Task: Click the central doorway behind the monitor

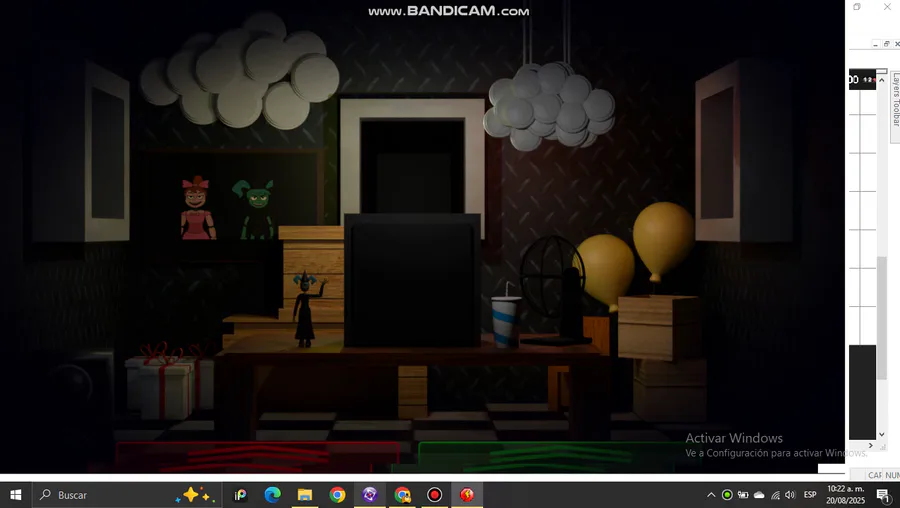Action: (412, 166)
